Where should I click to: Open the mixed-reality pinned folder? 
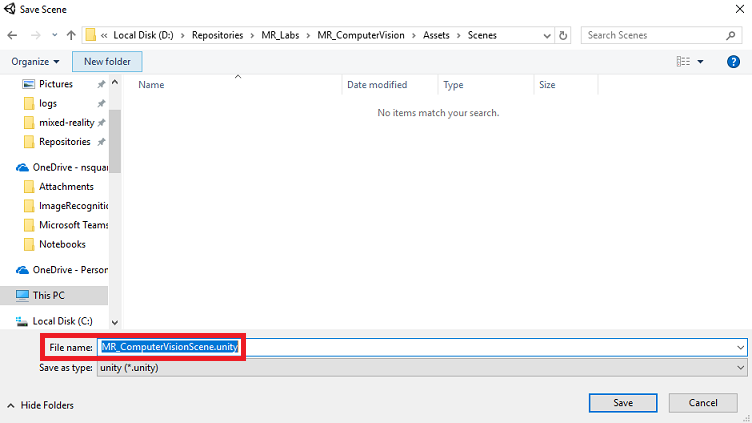(67, 122)
